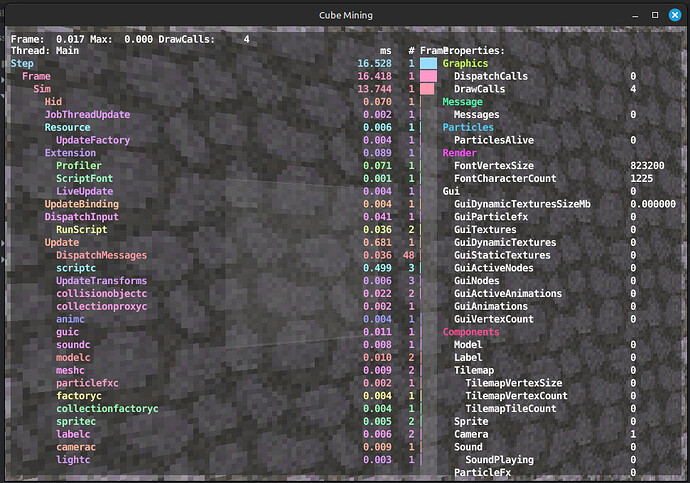Close the Cube Mining window
Image resolution: width=690 pixels, height=483 pixels.
674,15
